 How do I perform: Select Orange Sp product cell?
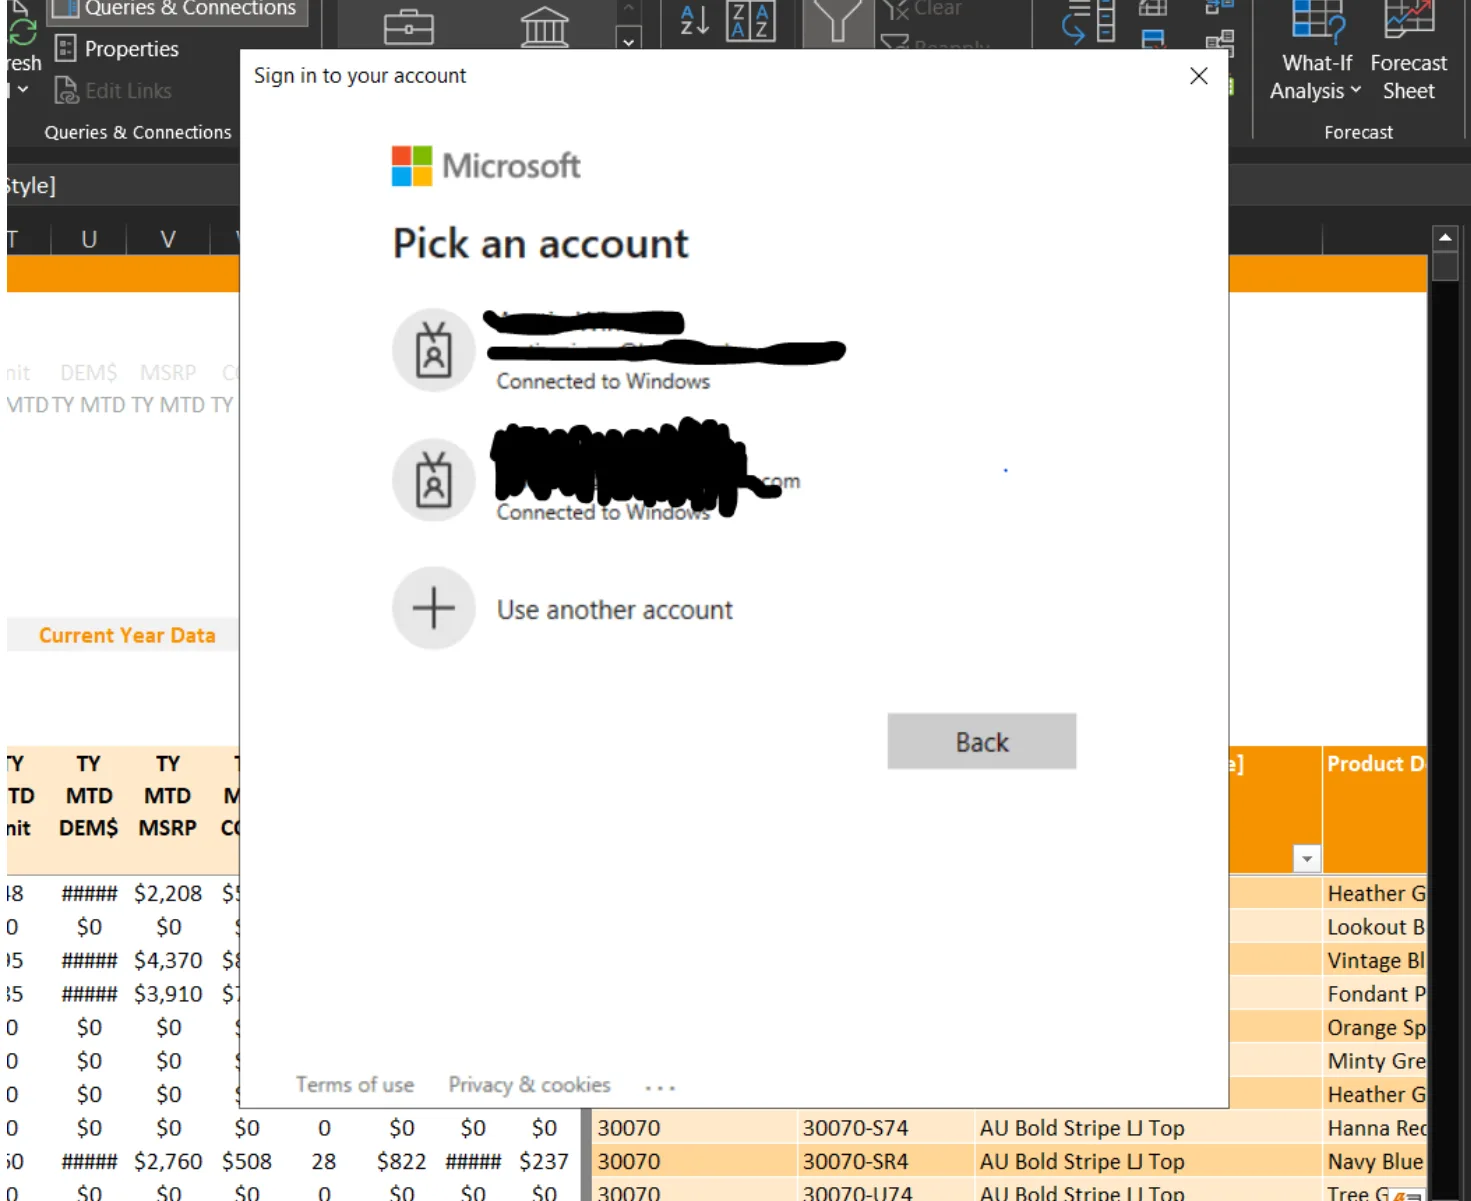click(x=1375, y=1027)
